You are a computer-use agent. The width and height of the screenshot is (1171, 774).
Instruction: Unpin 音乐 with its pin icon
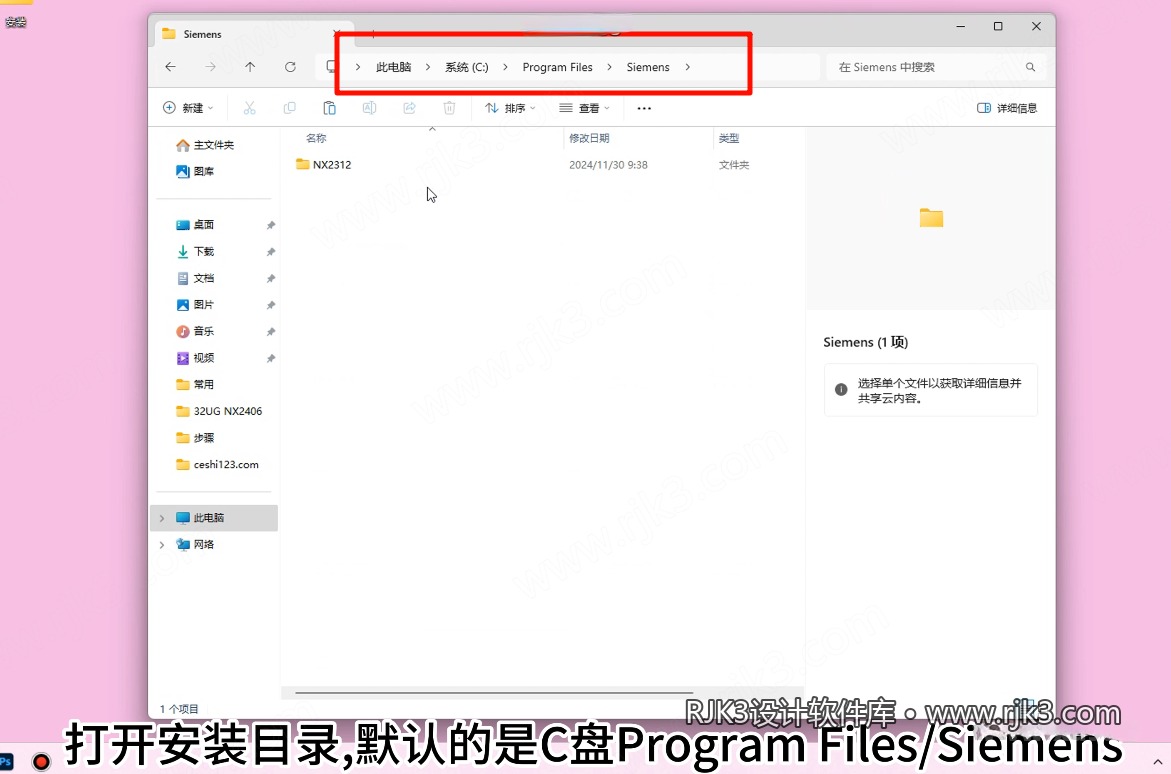(271, 331)
